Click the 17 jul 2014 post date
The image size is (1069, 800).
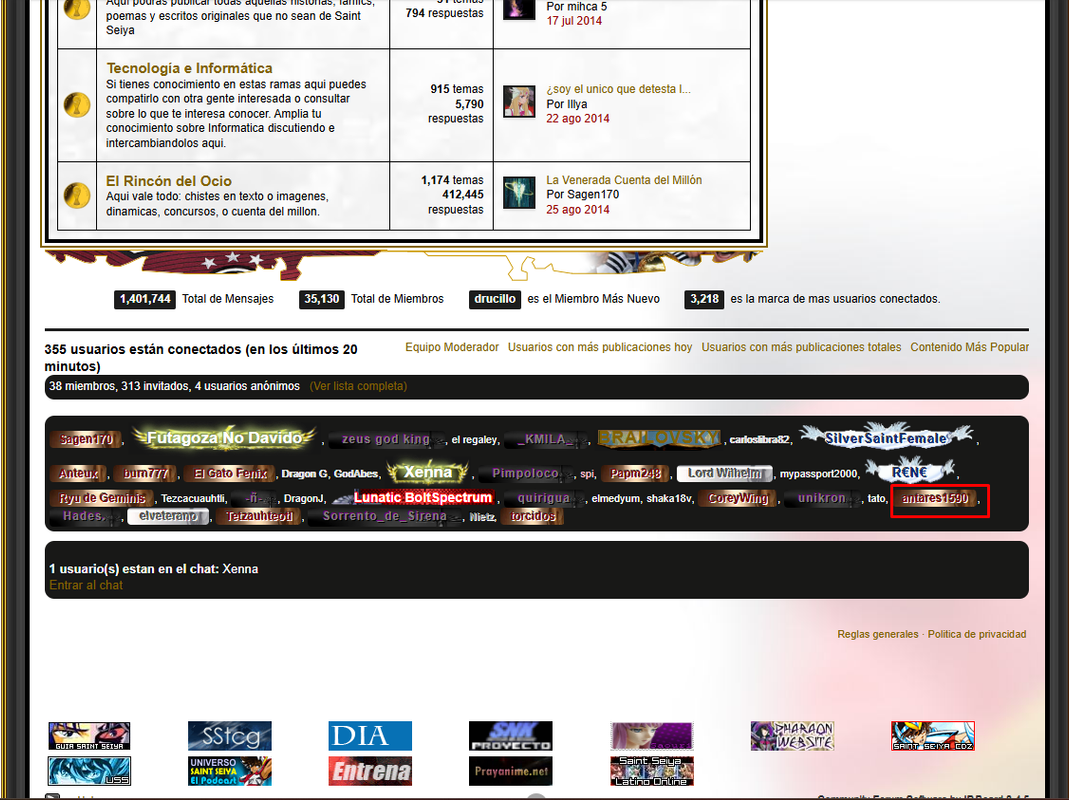[x=574, y=21]
